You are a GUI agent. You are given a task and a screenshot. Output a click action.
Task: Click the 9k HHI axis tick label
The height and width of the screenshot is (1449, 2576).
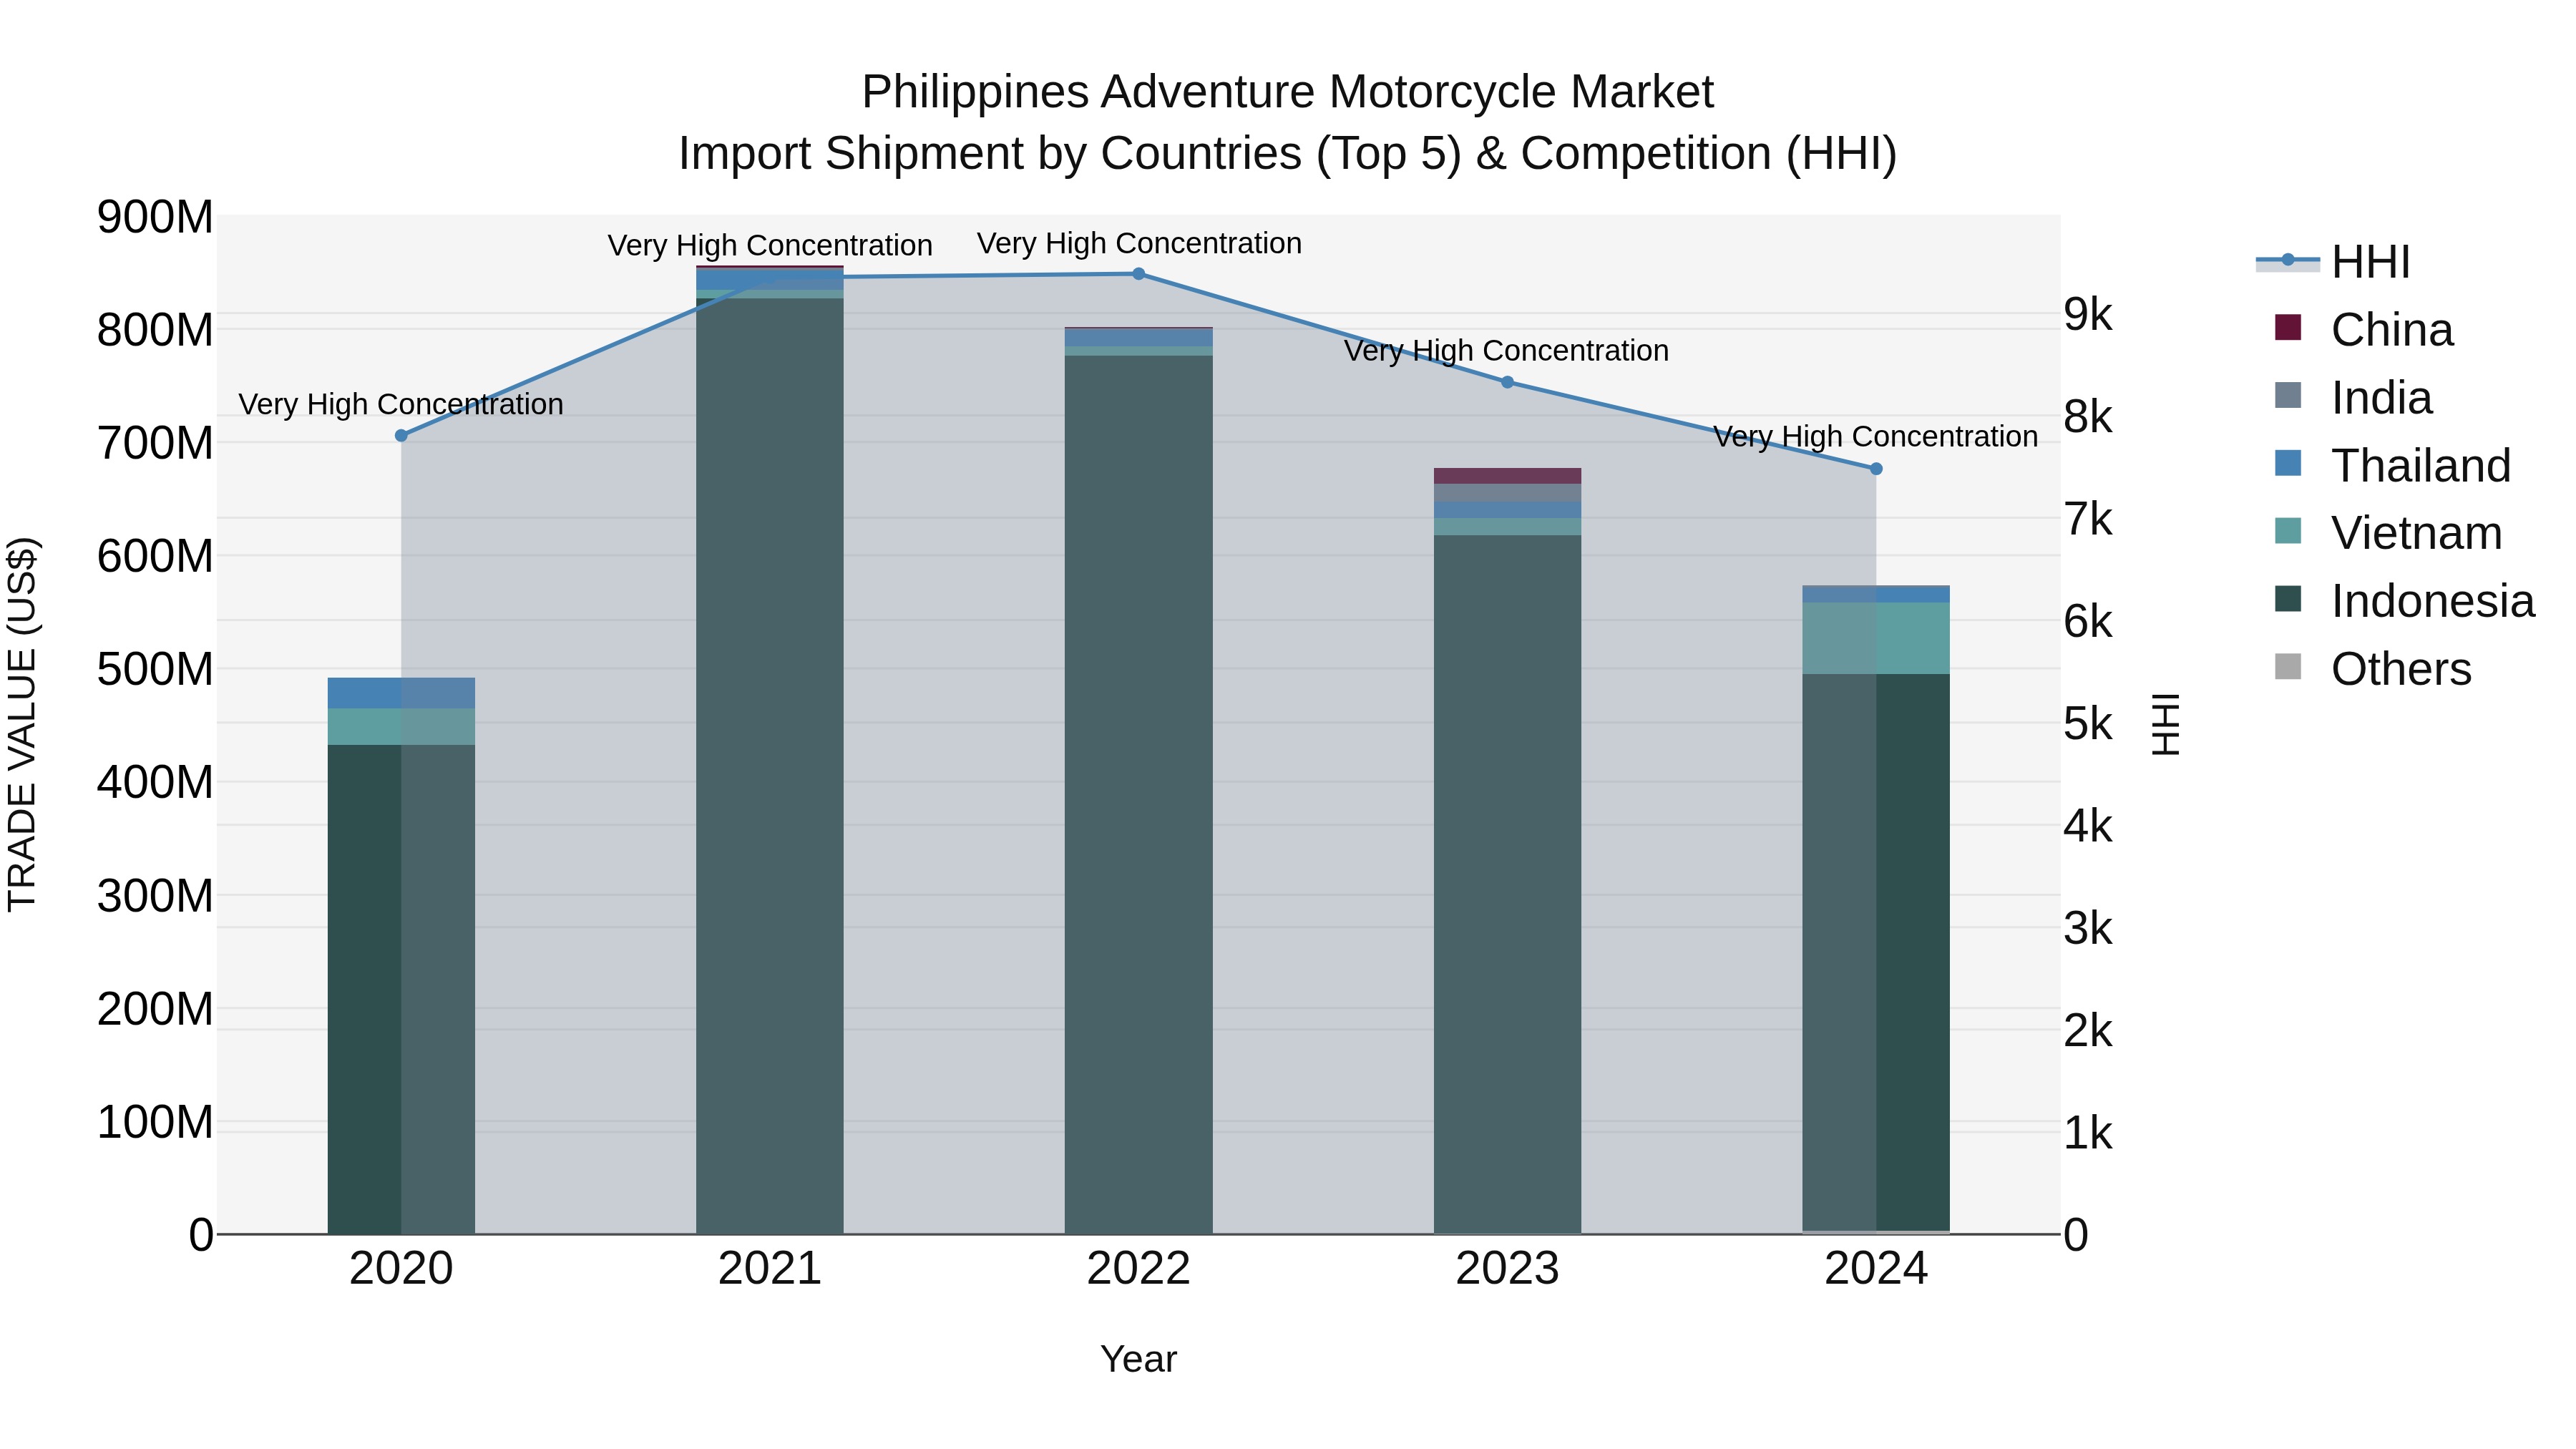(x=2088, y=314)
